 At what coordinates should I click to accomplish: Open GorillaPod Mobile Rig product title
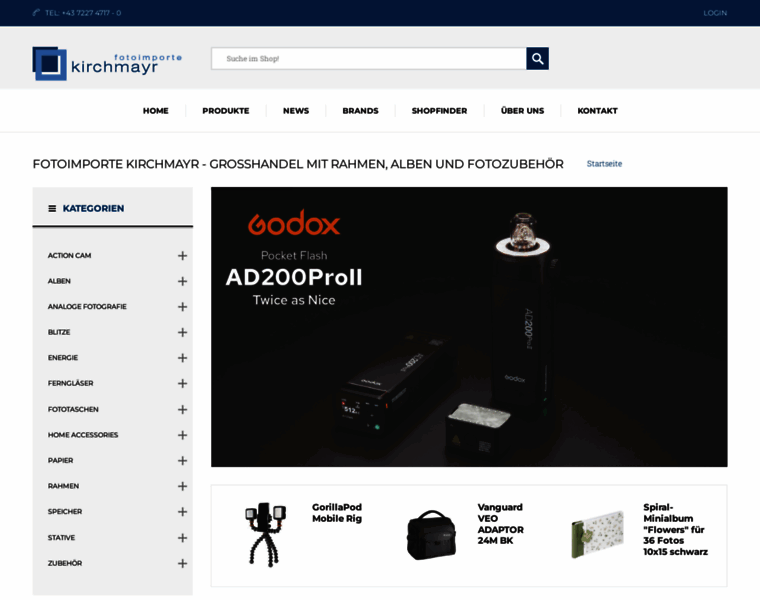[x=337, y=513]
